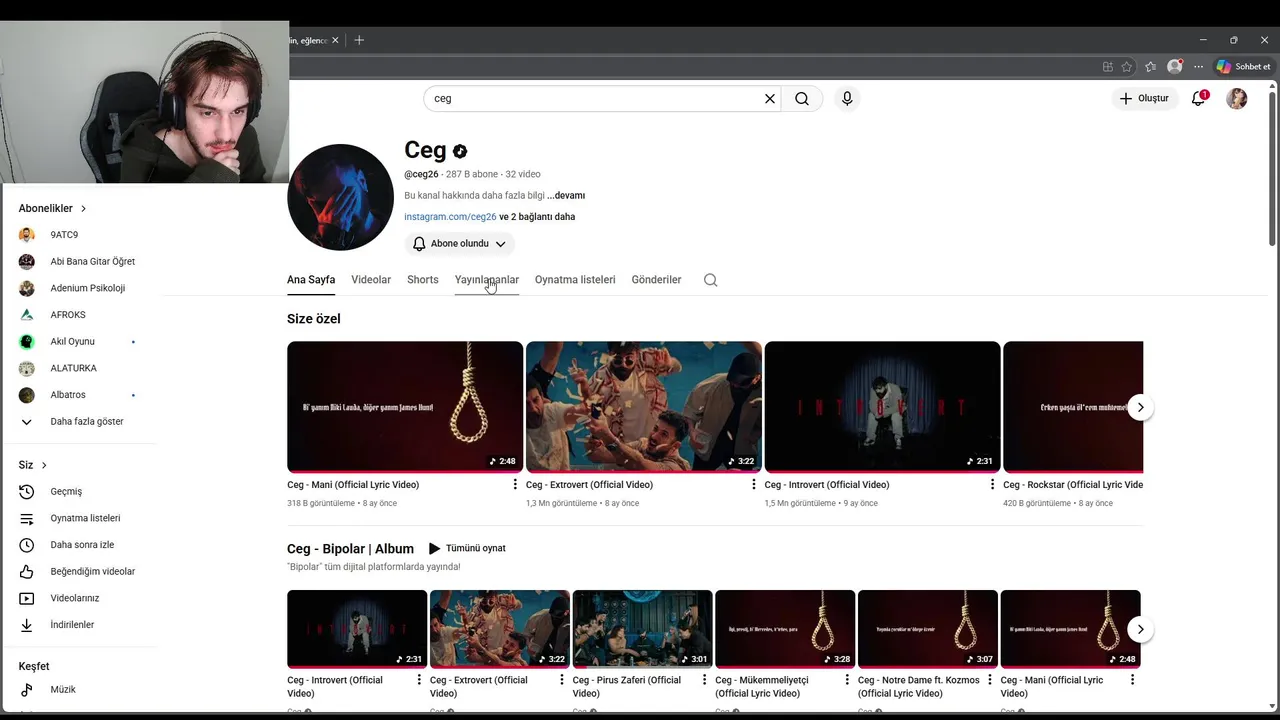The image size is (1280, 720).
Task: Play Pirus Zaferi thumbnail in the album row
Action: (x=642, y=629)
